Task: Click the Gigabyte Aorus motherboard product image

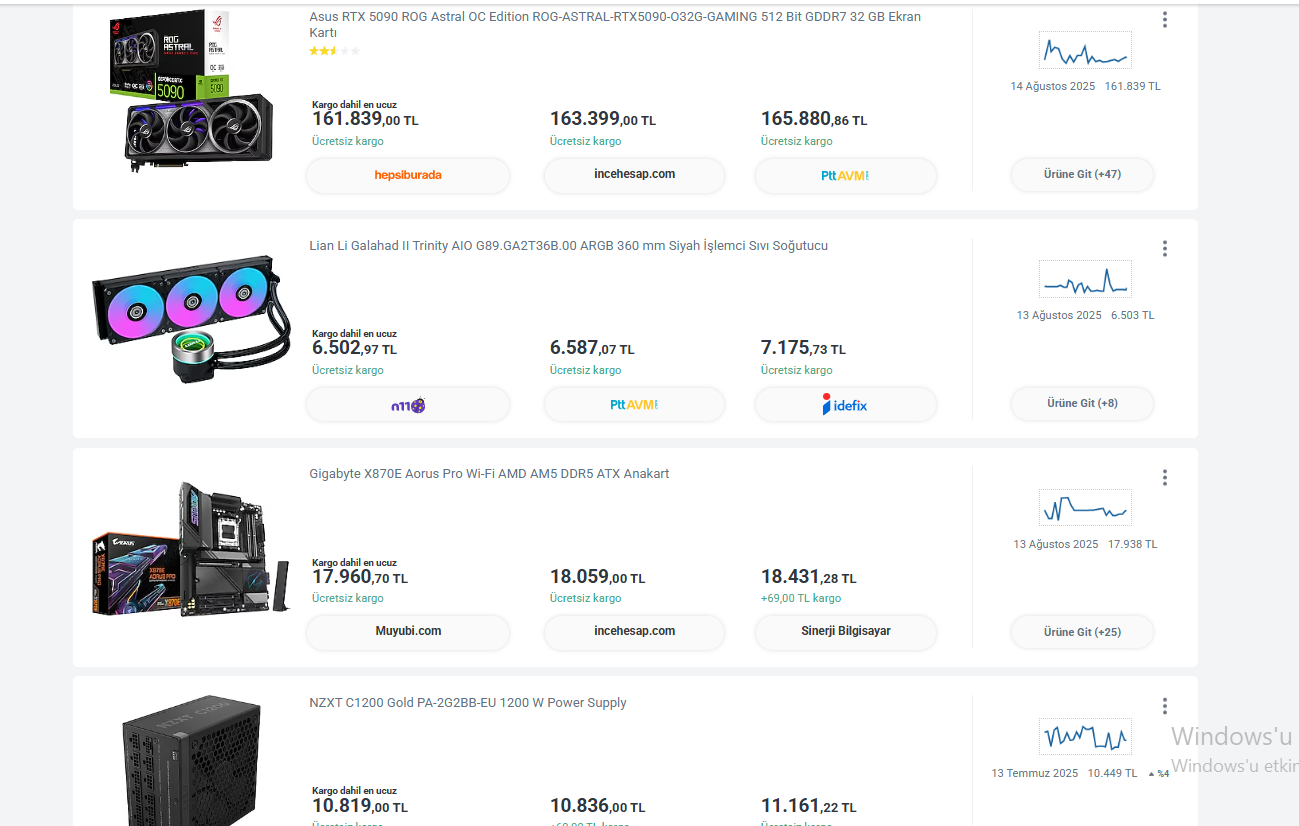Action: (191, 550)
